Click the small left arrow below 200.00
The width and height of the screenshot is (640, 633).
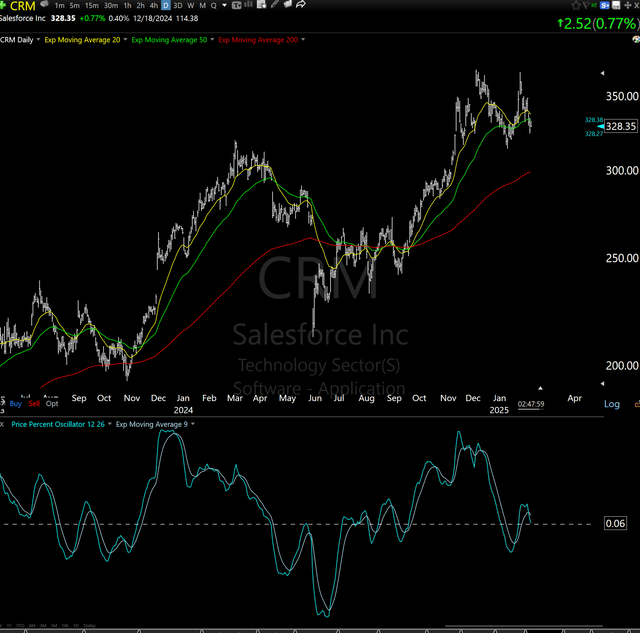[x=602, y=384]
